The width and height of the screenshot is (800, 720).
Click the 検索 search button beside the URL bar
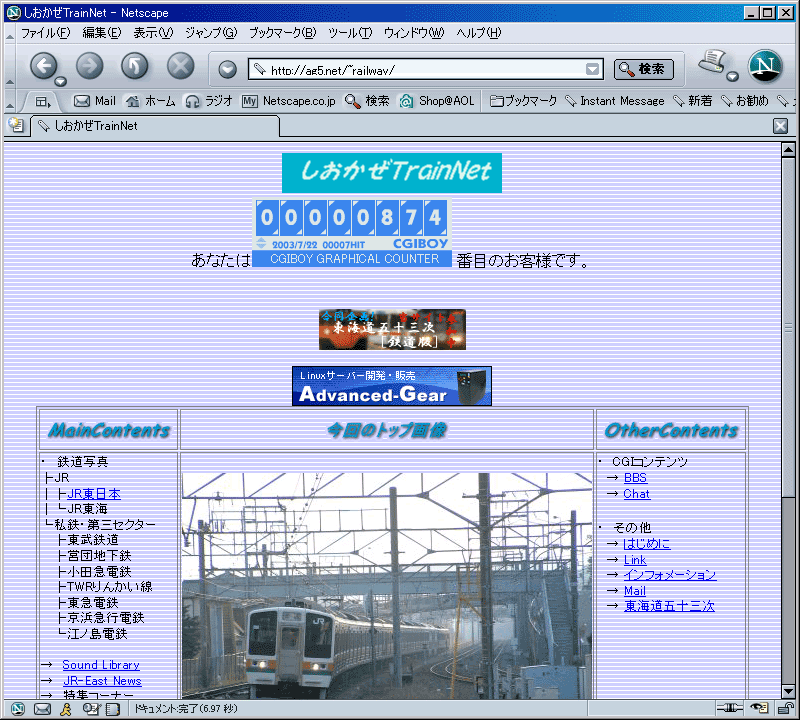coord(643,69)
